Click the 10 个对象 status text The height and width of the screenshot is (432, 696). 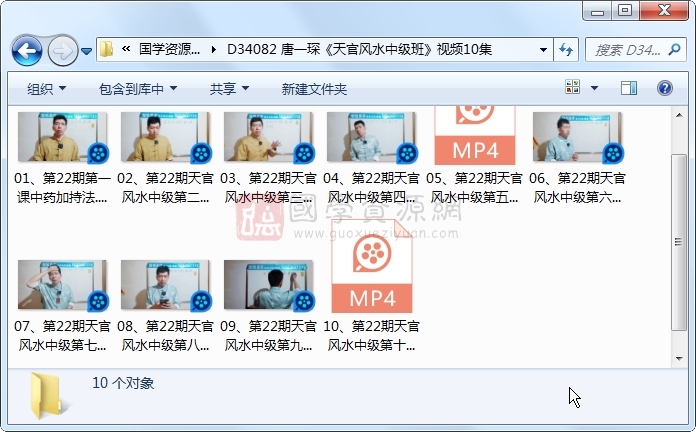[123, 383]
